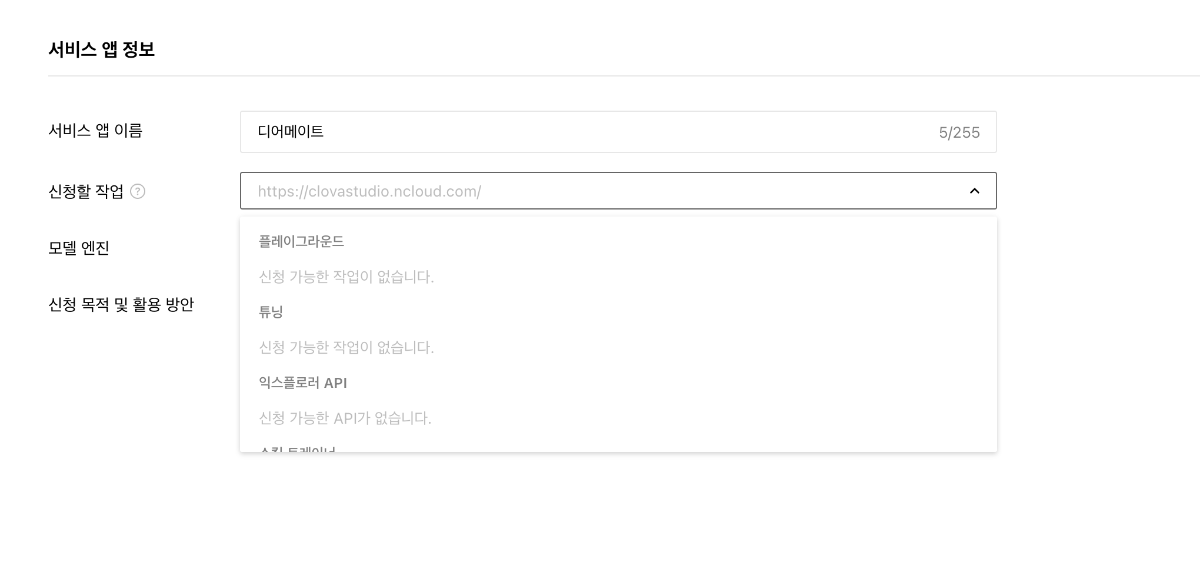This screenshot has height=572, width=1200.
Task: Click the 신청 목적 및 활용 방안 label
Action: pos(121,304)
